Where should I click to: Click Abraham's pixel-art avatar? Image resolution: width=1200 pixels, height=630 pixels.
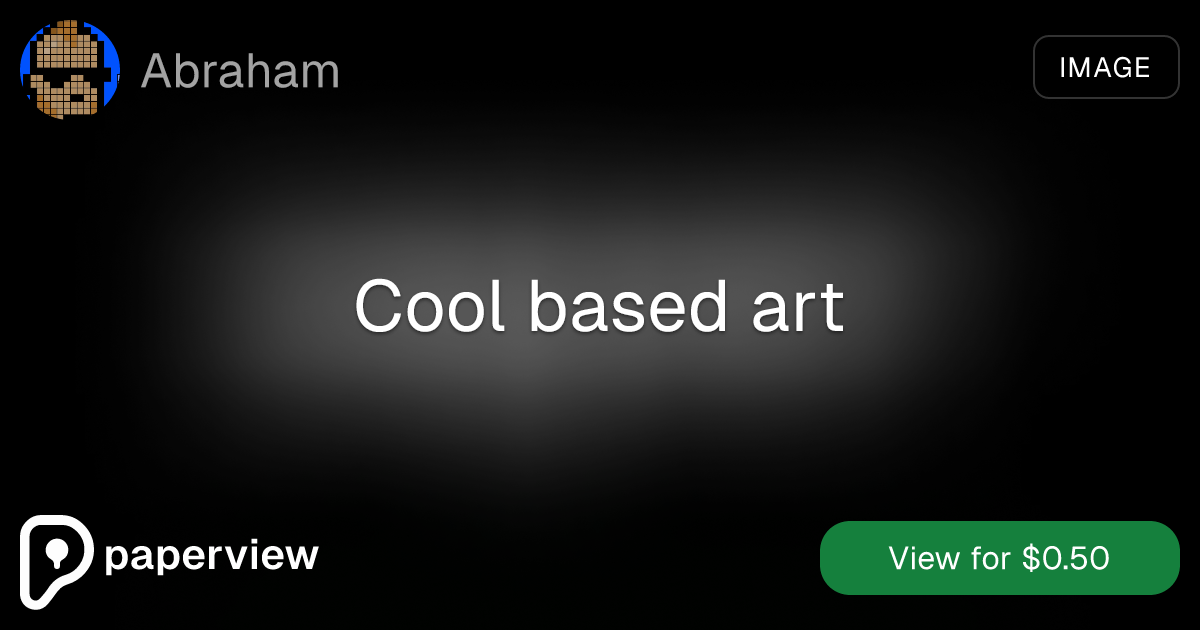(x=70, y=69)
